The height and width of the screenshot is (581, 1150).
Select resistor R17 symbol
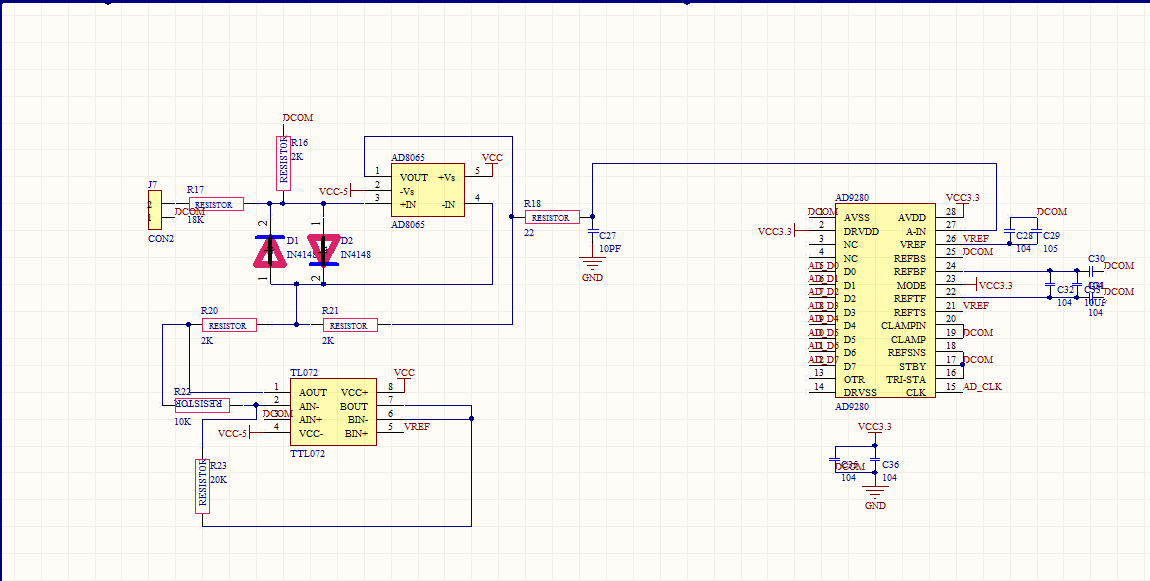pos(216,205)
